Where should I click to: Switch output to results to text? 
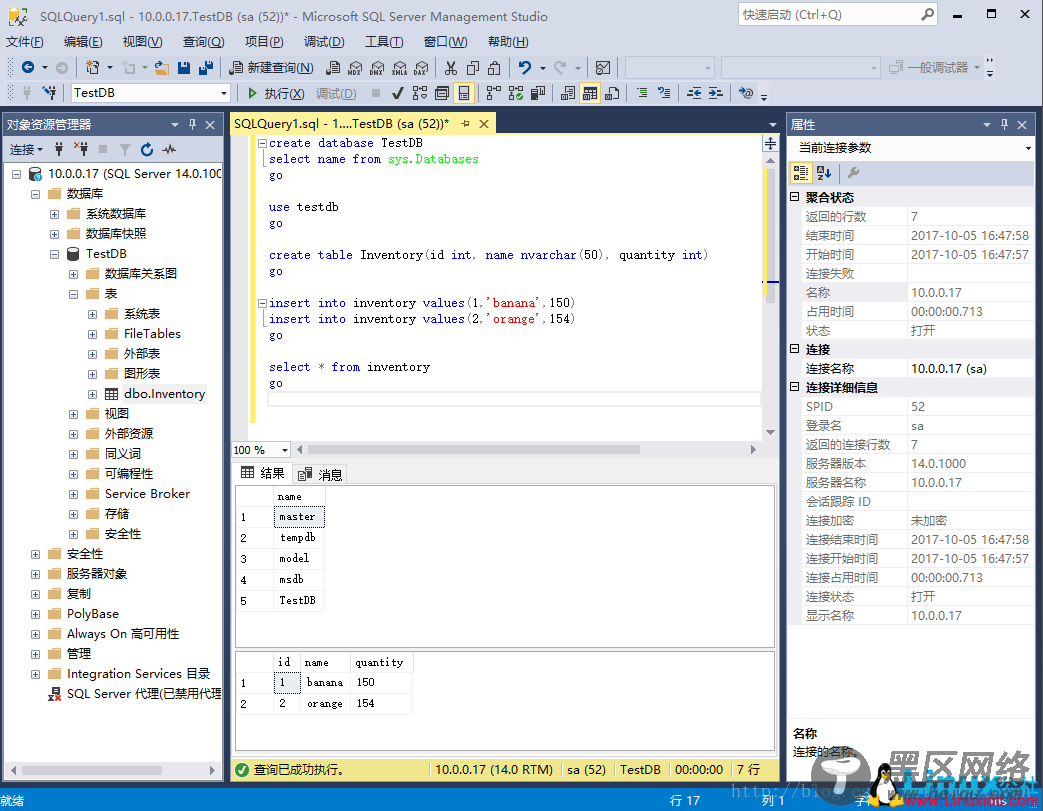(x=568, y=93)
